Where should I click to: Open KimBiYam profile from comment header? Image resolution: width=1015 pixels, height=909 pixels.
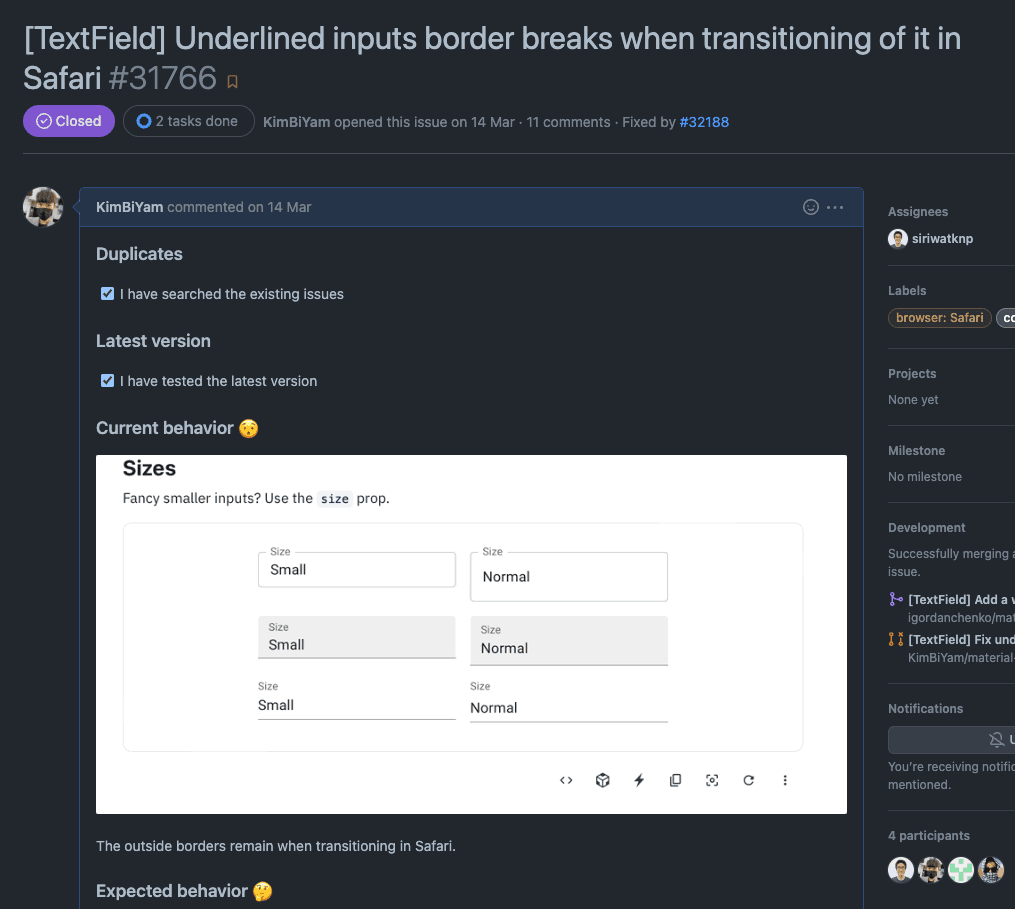pyautogui.click(x=130, y=207)
